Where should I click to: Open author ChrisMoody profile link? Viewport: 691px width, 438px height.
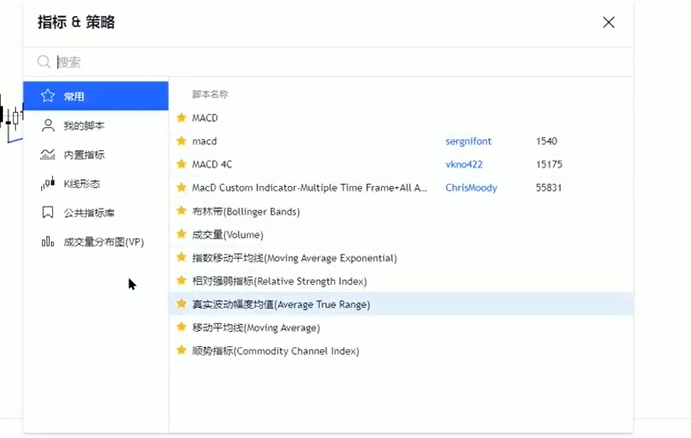(x=471, y=188)
